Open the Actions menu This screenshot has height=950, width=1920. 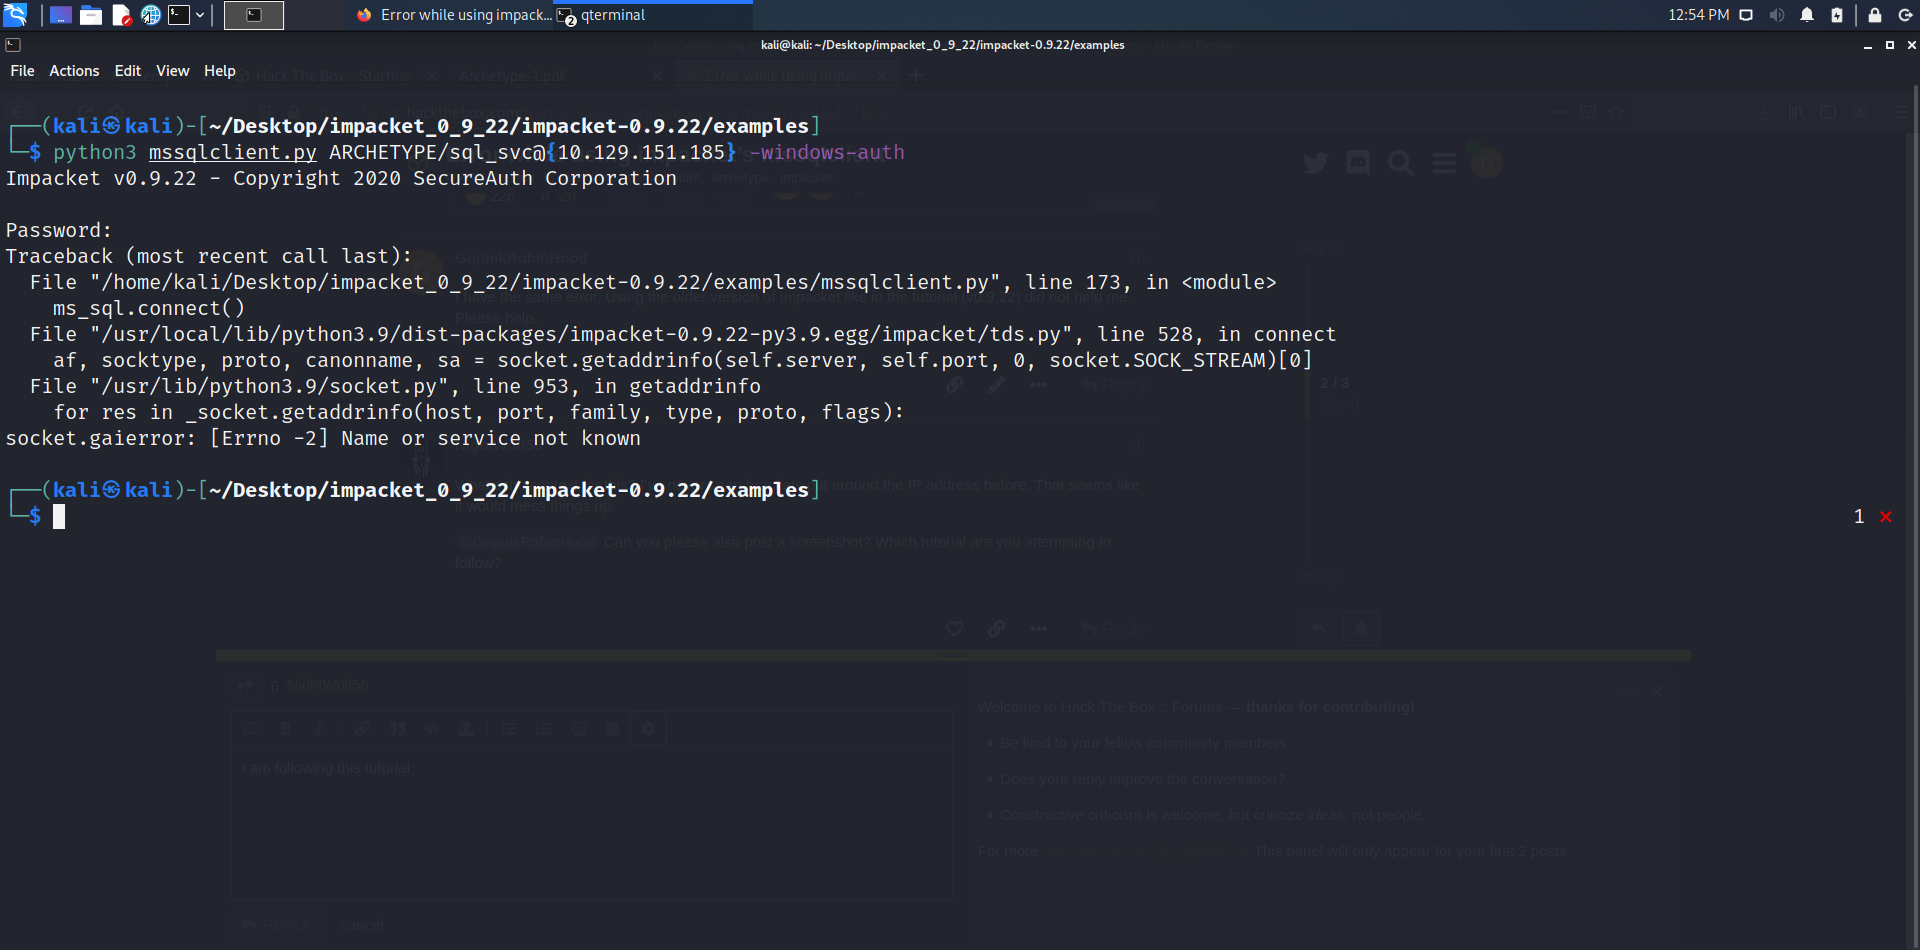[74, 71]
